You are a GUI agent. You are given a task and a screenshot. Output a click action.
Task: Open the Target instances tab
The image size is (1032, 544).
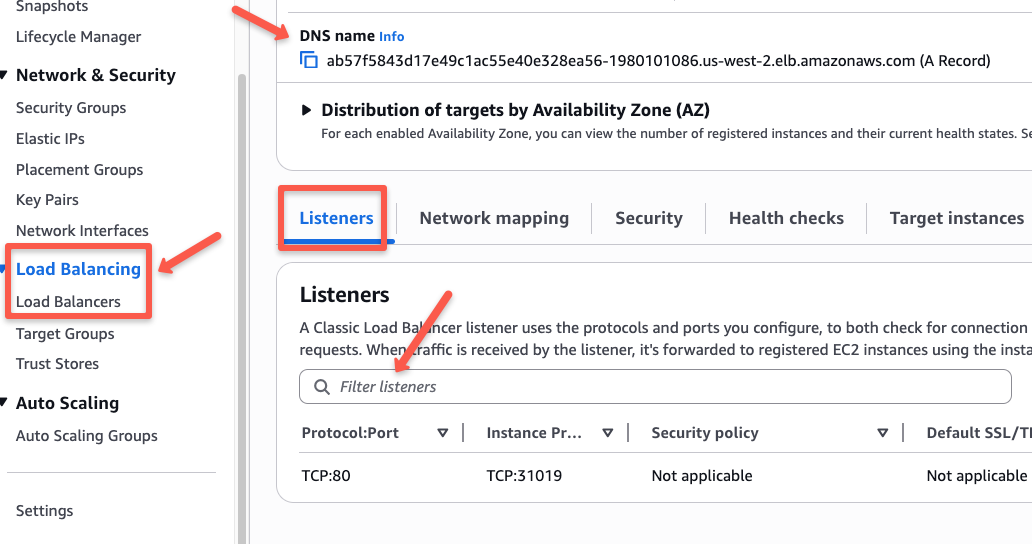pyautogui.click(x=957, y=218)
